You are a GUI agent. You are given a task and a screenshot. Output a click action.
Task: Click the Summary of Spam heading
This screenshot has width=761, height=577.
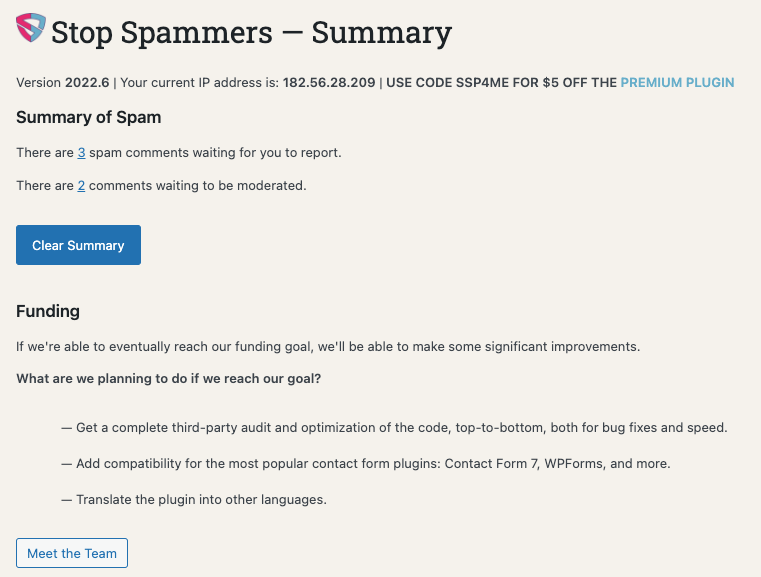[88, 117]
